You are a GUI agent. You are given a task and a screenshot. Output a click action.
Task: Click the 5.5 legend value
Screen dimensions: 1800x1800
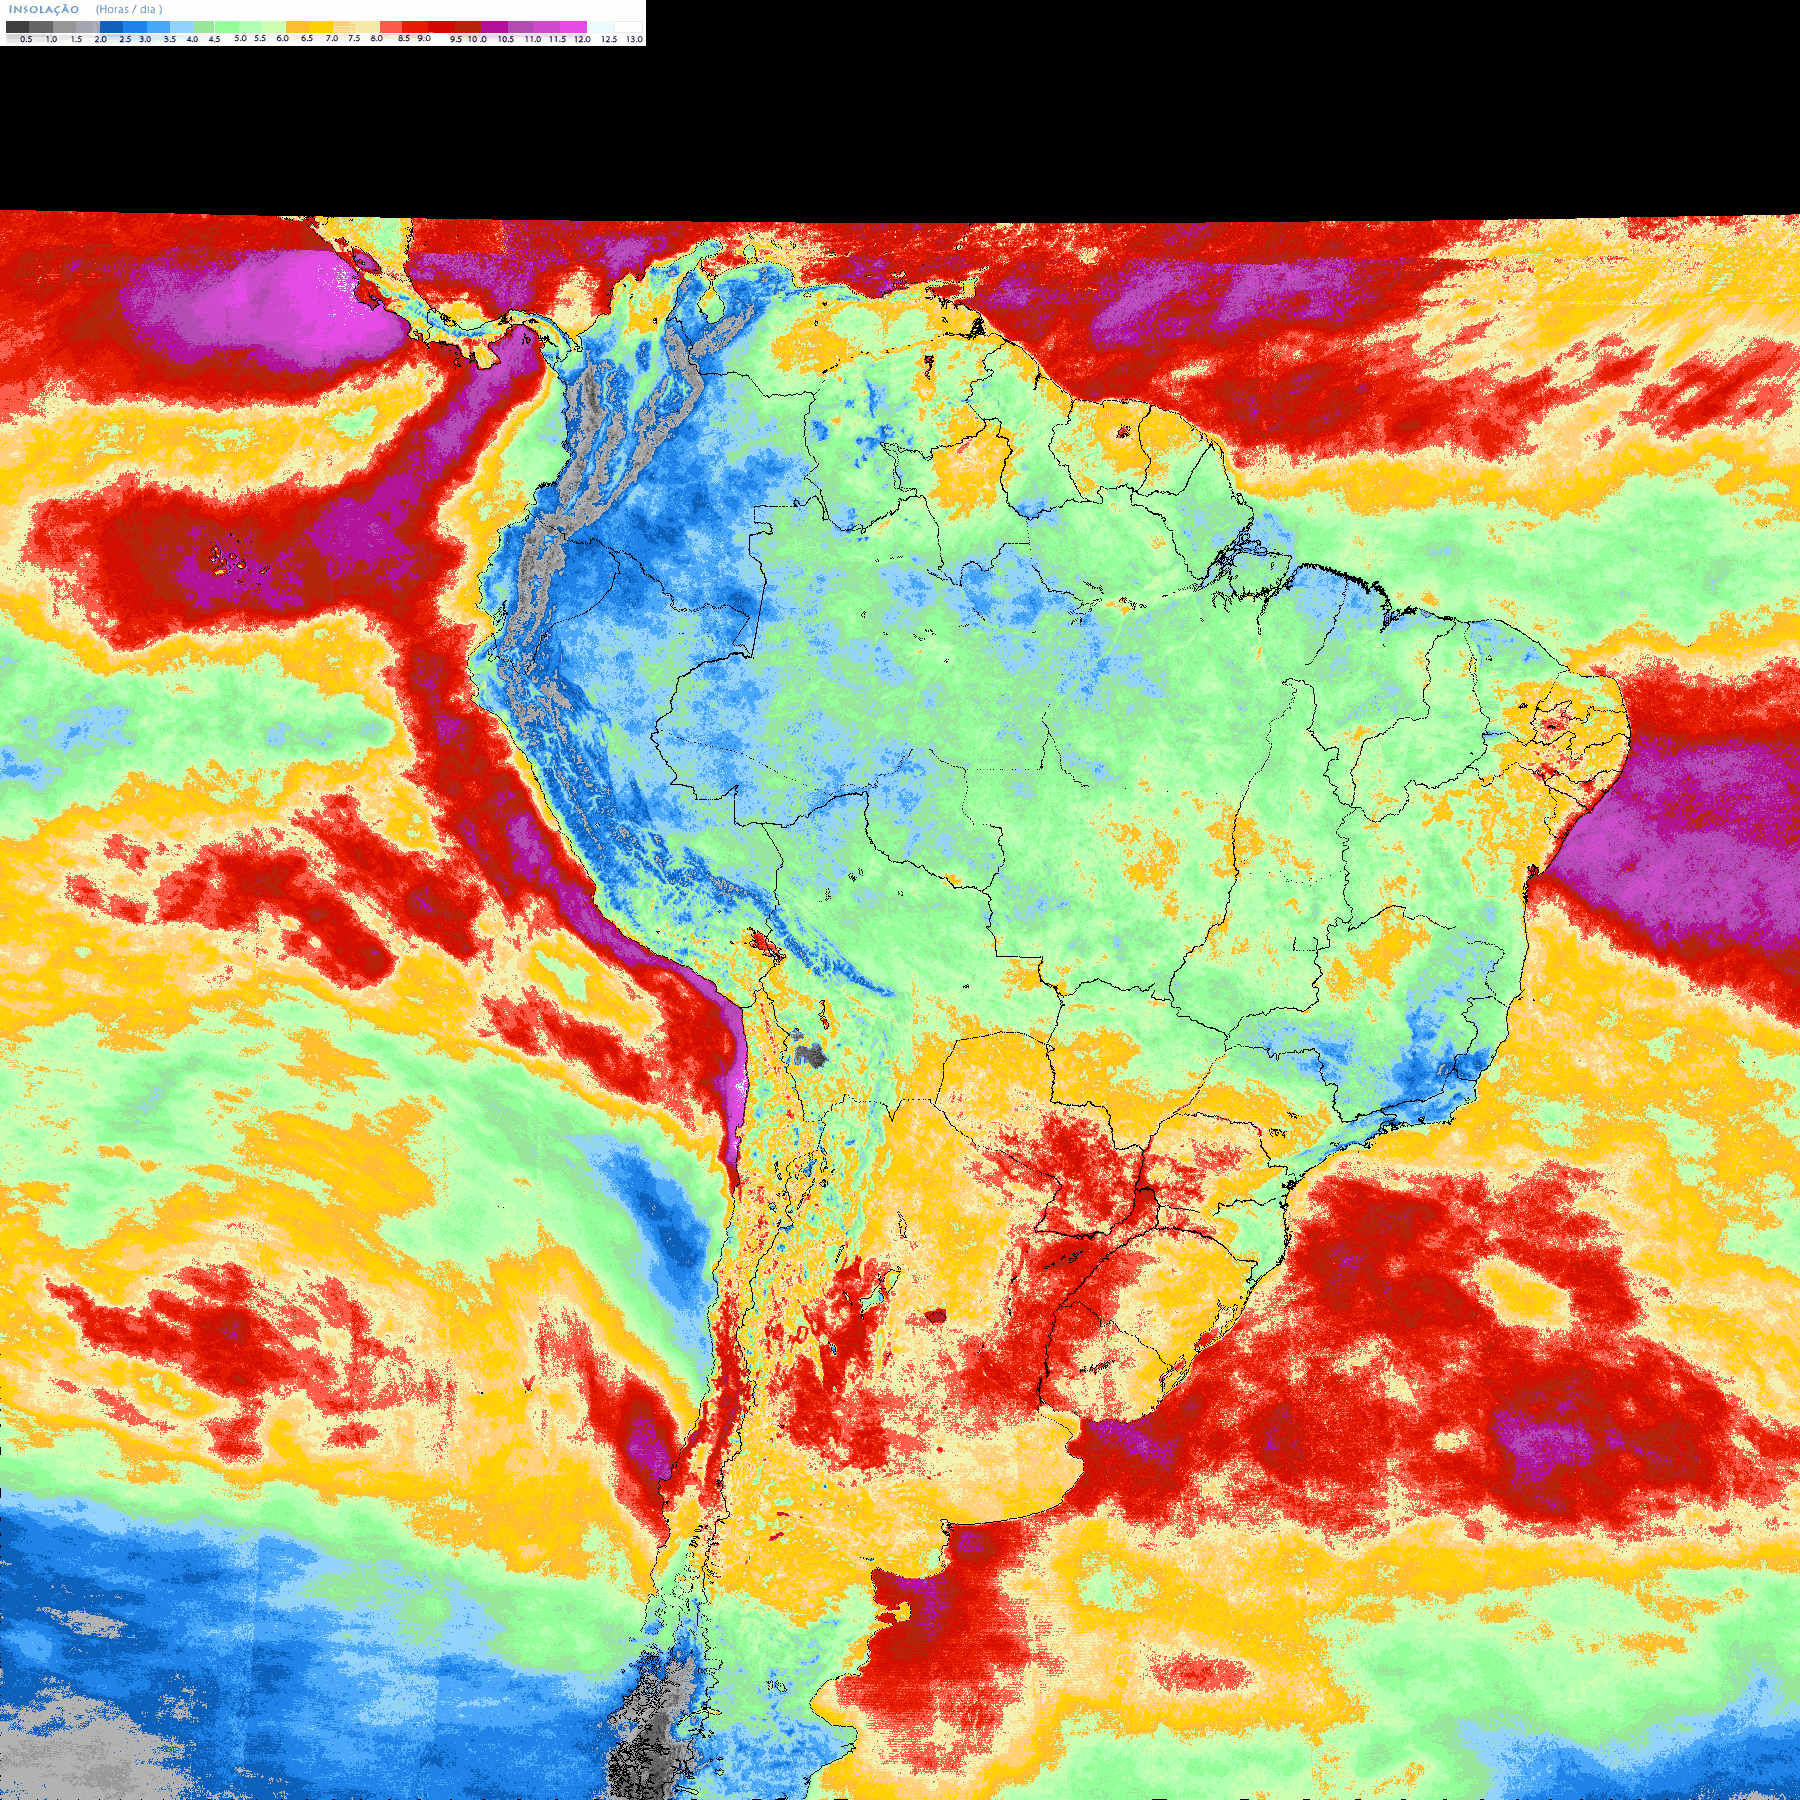(260, 38)
